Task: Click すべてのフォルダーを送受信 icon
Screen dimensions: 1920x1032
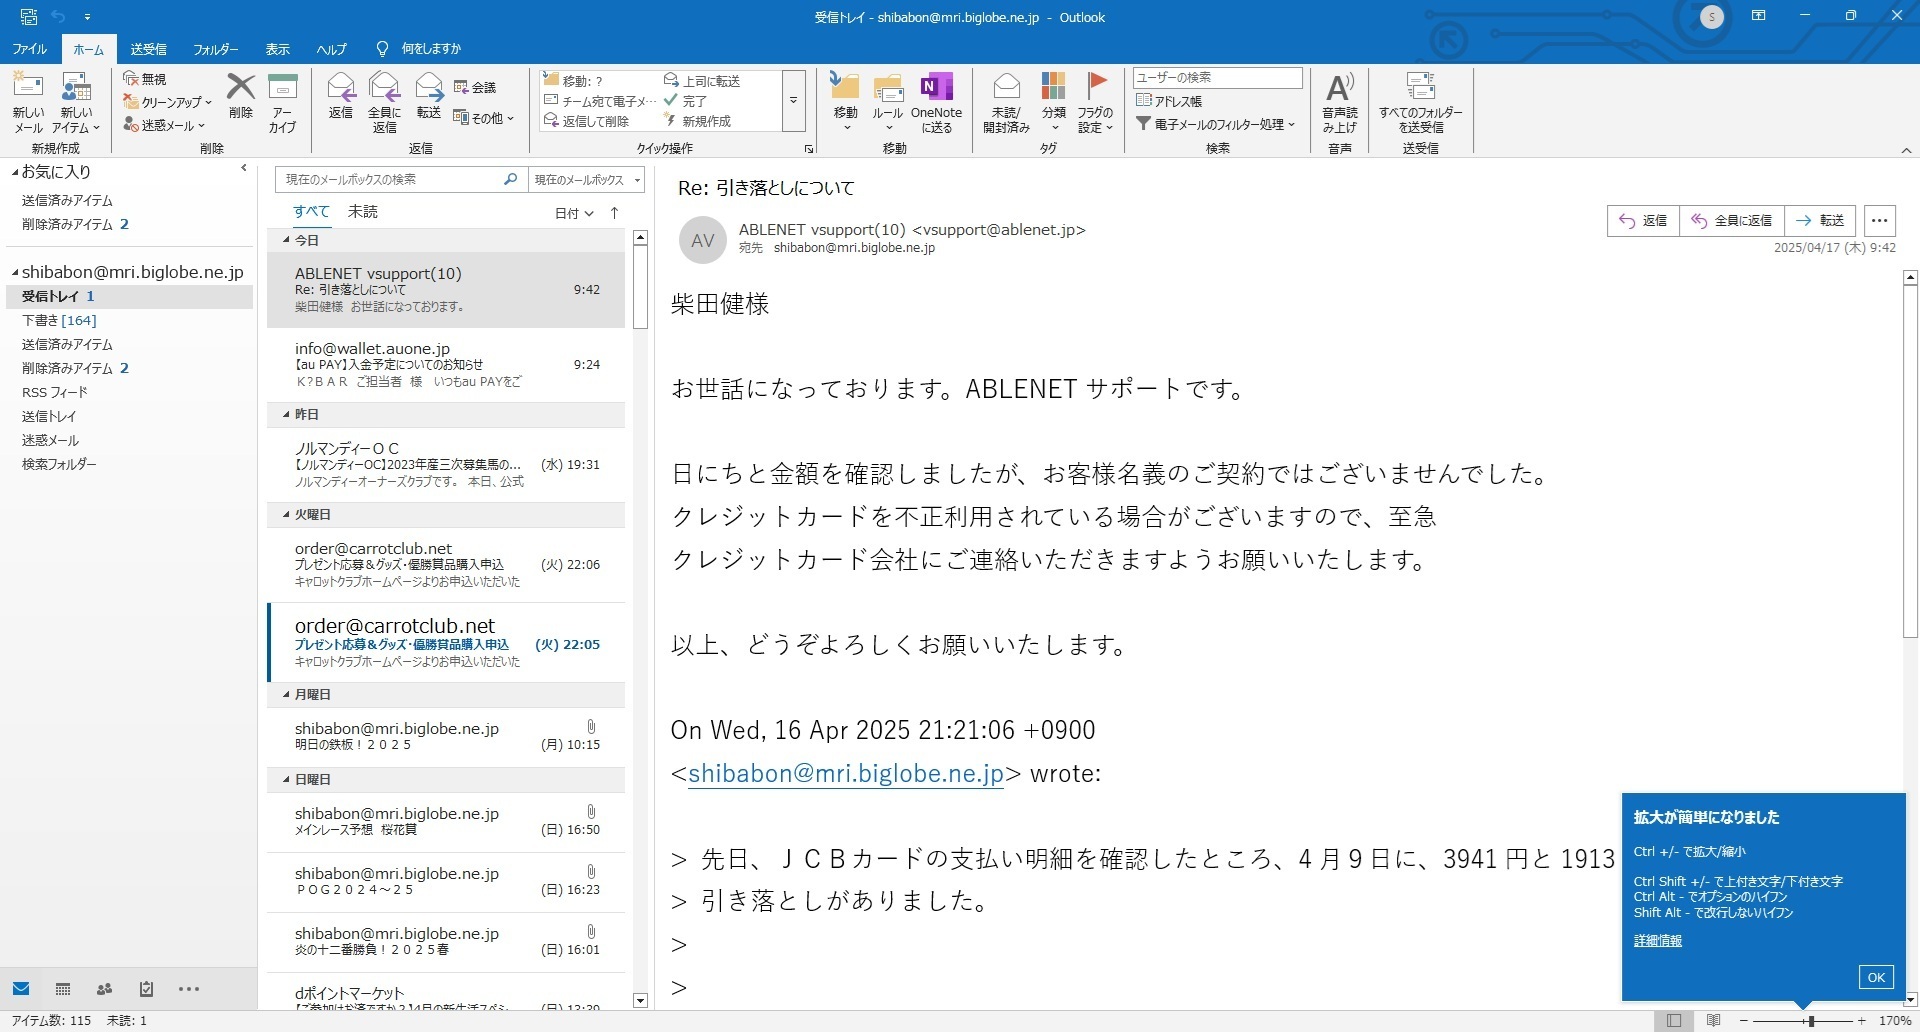Action: point(1420,103)
